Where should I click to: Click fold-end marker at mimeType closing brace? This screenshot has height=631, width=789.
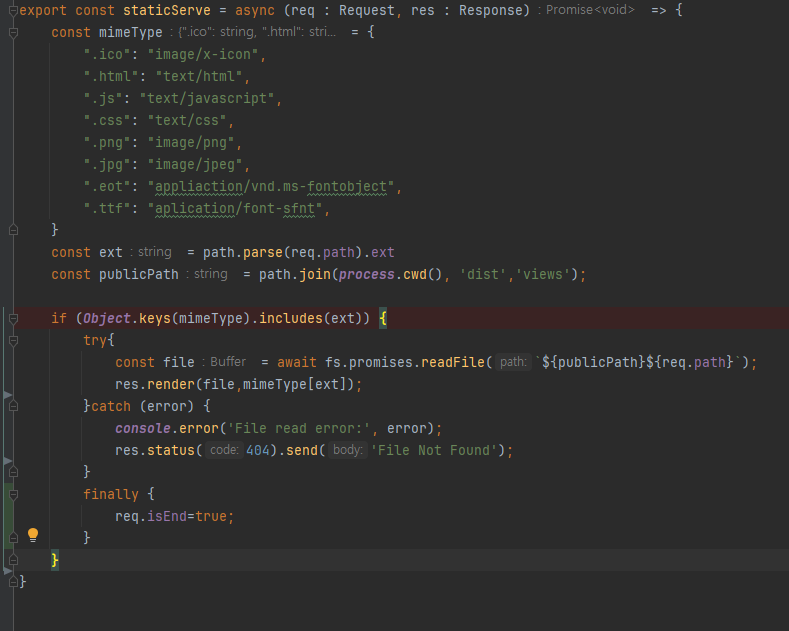coord(14,230)
